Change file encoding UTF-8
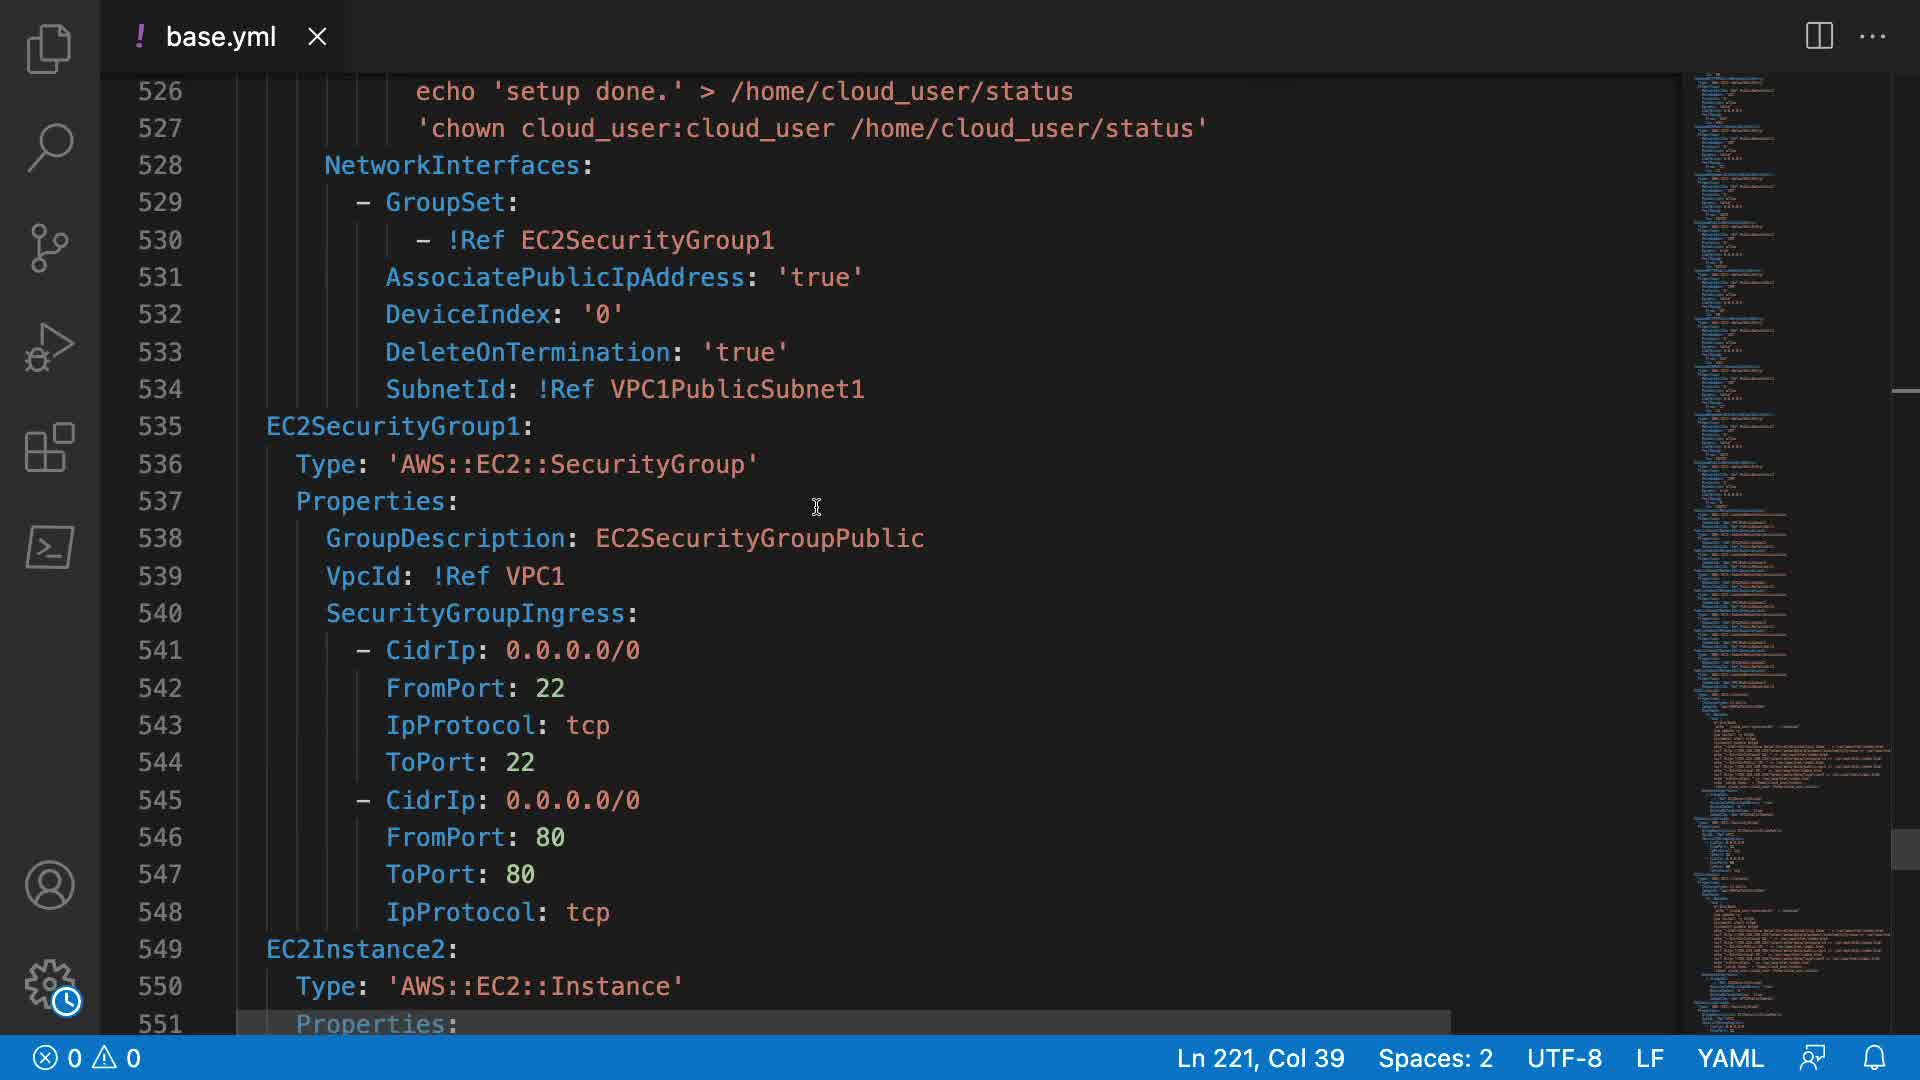Image resolution: width=1920 pixels, height=1080 pixels. (1564, 1058)
